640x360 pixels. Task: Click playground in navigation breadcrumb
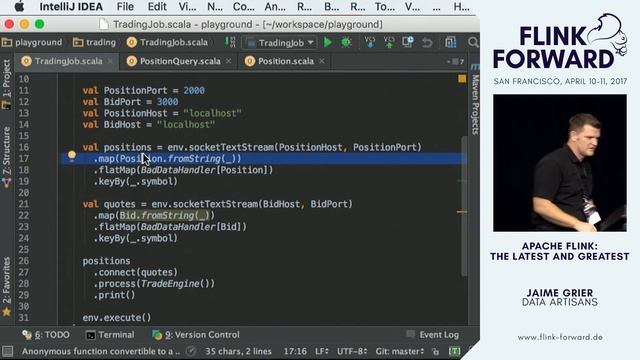(x=33, y=42)
